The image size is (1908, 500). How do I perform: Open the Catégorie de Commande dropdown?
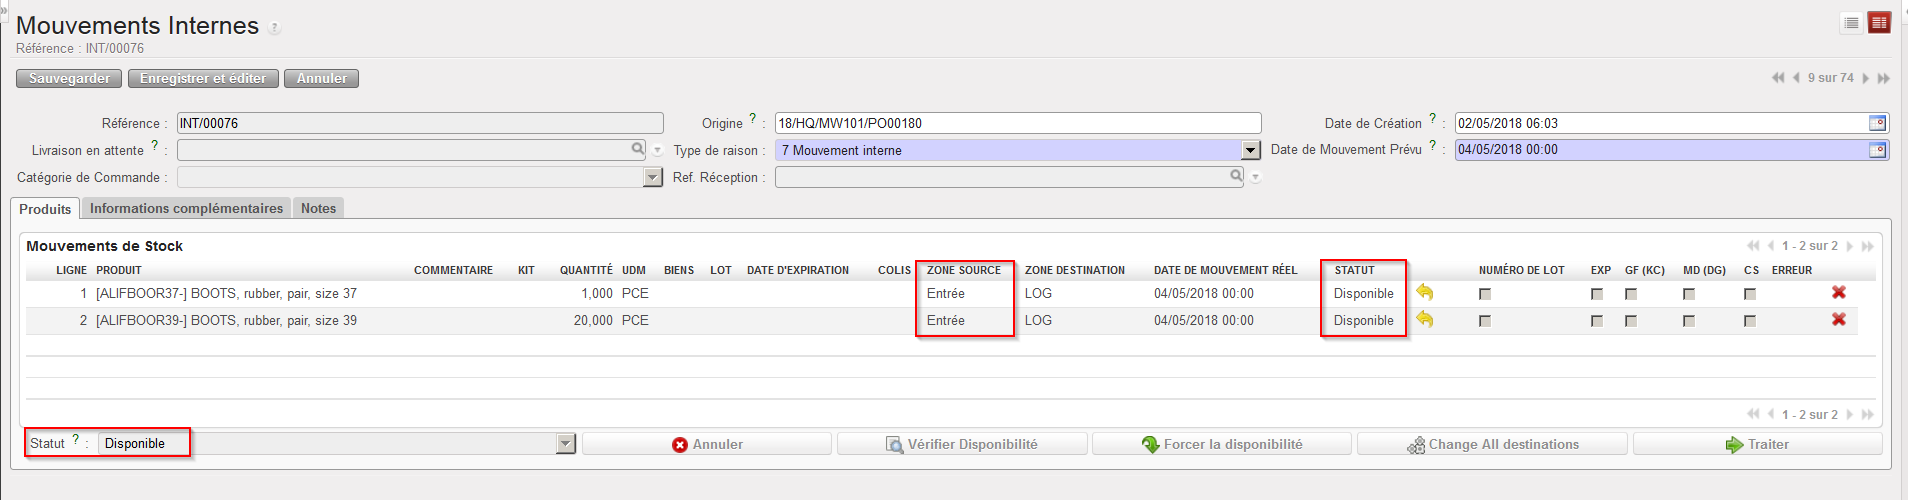(x=653, y=177)
